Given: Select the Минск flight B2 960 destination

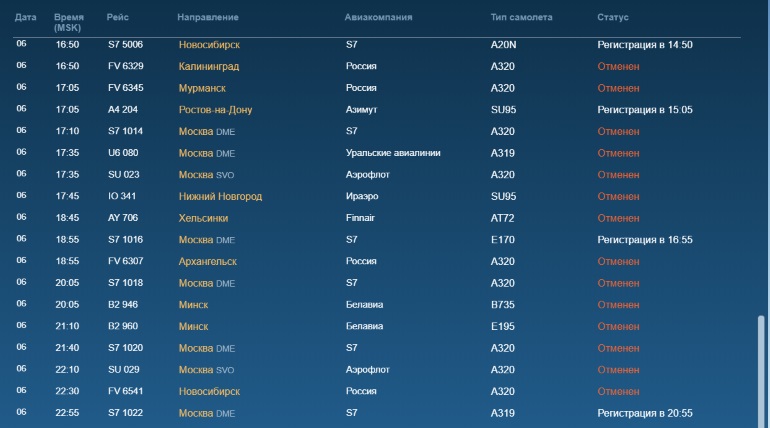Looking at the screenshot, I should 193,326.
